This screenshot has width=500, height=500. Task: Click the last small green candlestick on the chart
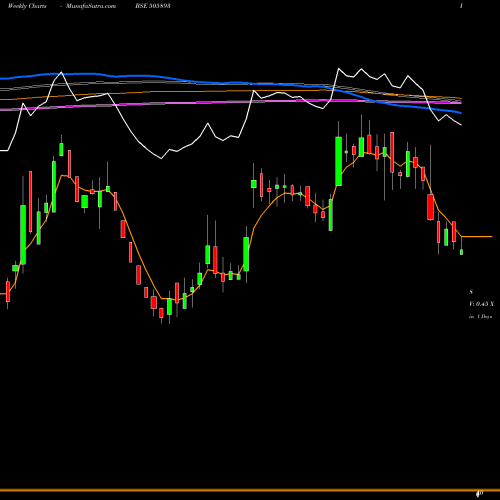click(461, 252)
